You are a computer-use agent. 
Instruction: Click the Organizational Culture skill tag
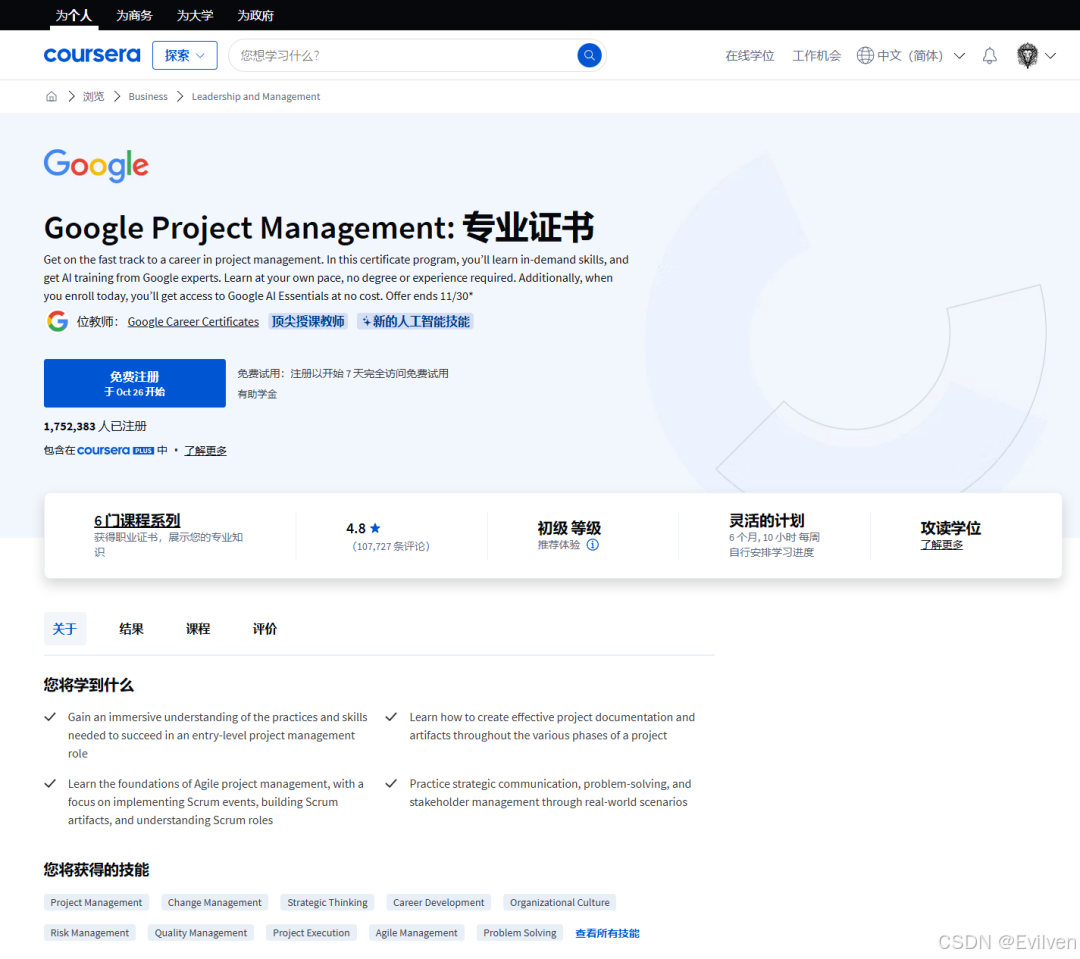pyautogui.click(x=559, y=903)
